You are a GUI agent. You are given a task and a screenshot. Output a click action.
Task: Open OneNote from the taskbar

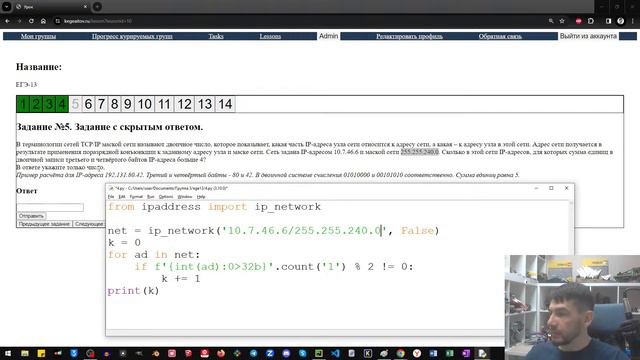coord(466,353)
